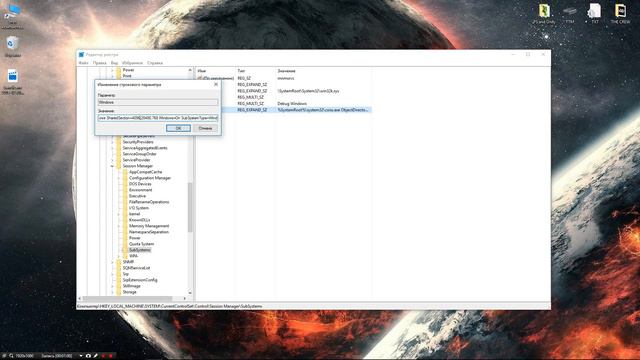Screen dimensions: 640x360
Task: Select the Quota System key
Action: click(x=141, y=244)
